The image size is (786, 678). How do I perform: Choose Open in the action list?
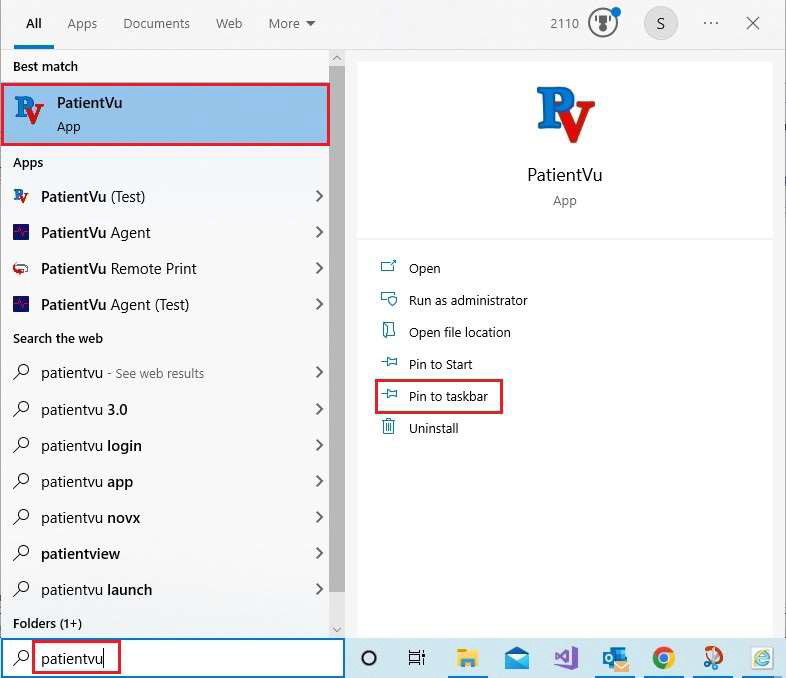click(x=425, y=269)
